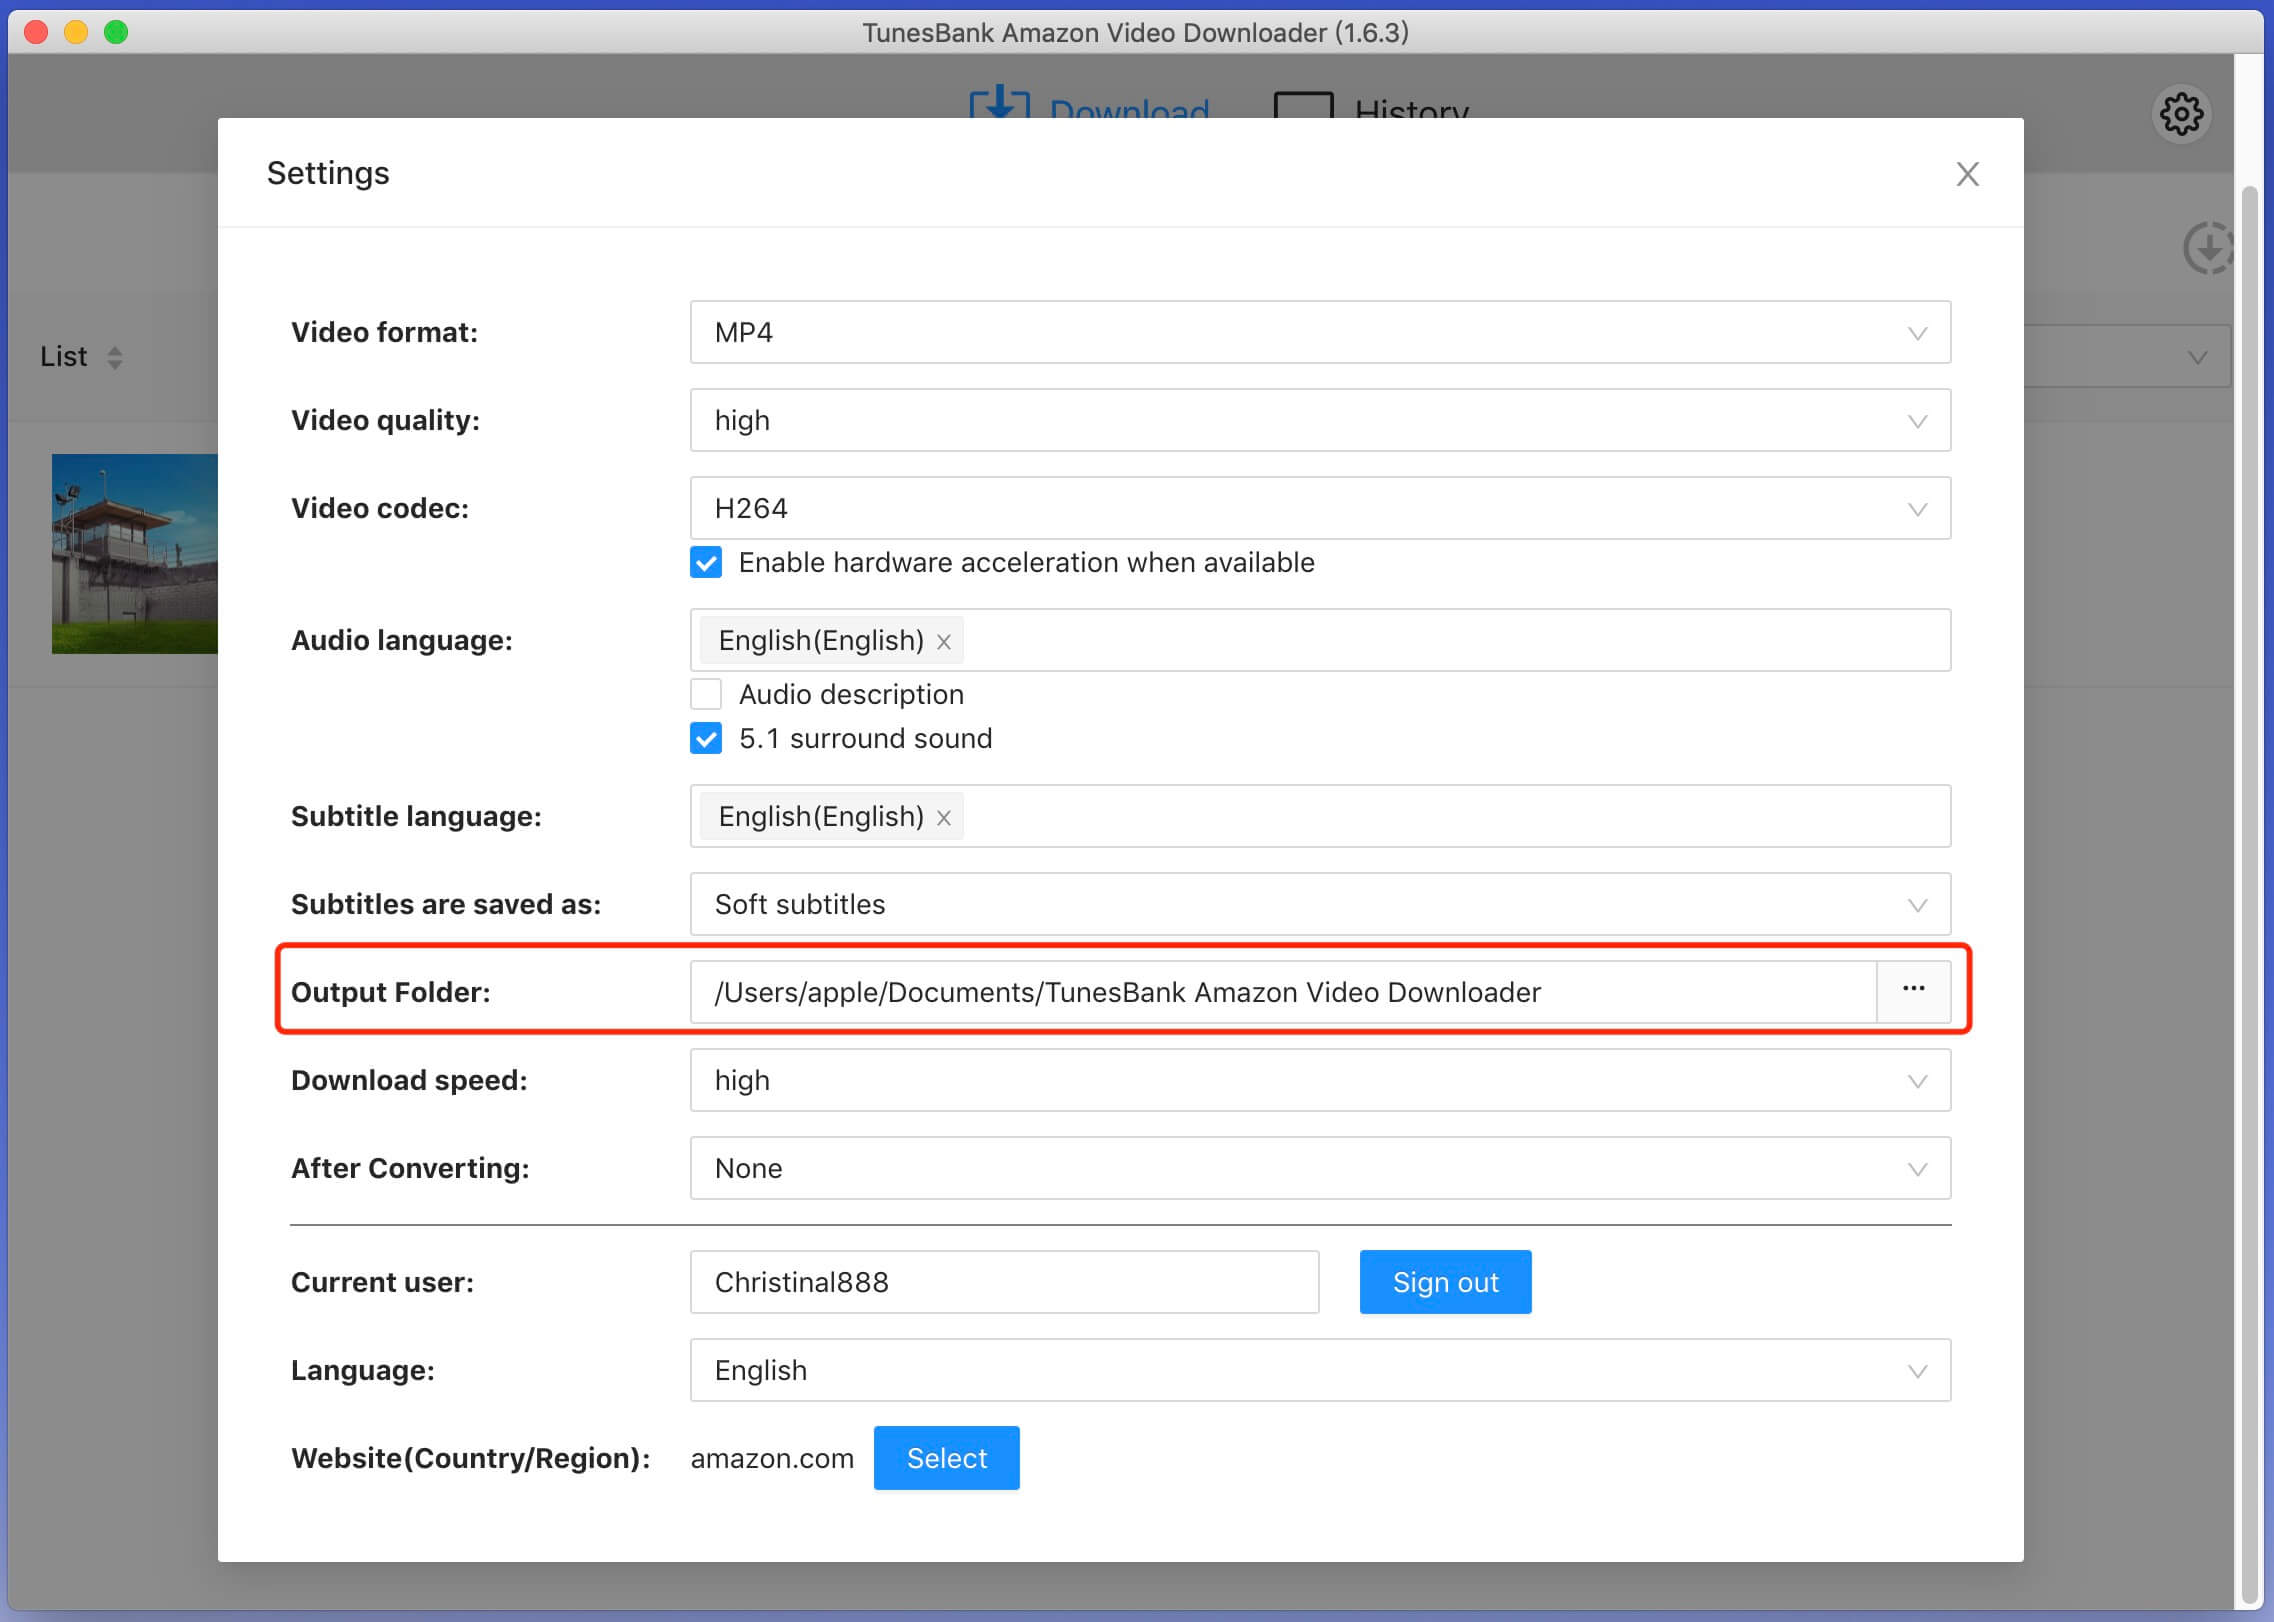
Task: Click the Subtitle language selection field
Action: click(x=1320, y=816)
